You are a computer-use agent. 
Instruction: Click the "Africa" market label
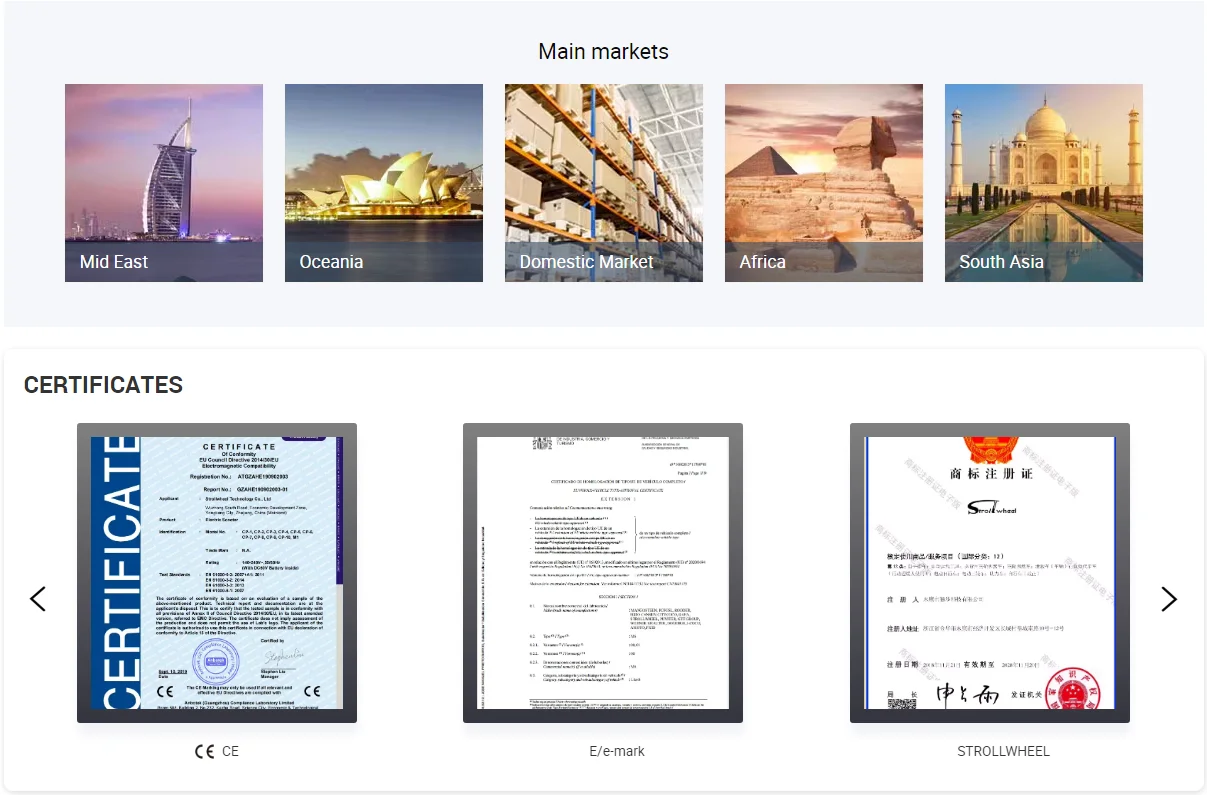tap(762, 262)
